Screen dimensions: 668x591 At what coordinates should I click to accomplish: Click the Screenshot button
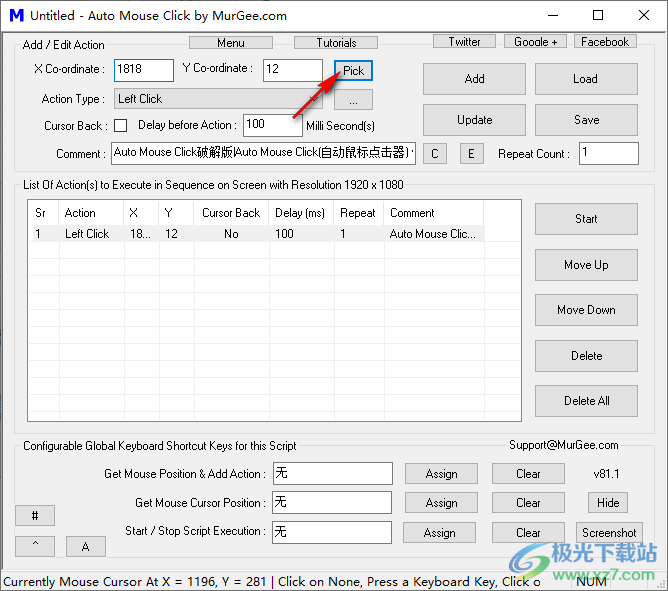(x=609, y=533)
